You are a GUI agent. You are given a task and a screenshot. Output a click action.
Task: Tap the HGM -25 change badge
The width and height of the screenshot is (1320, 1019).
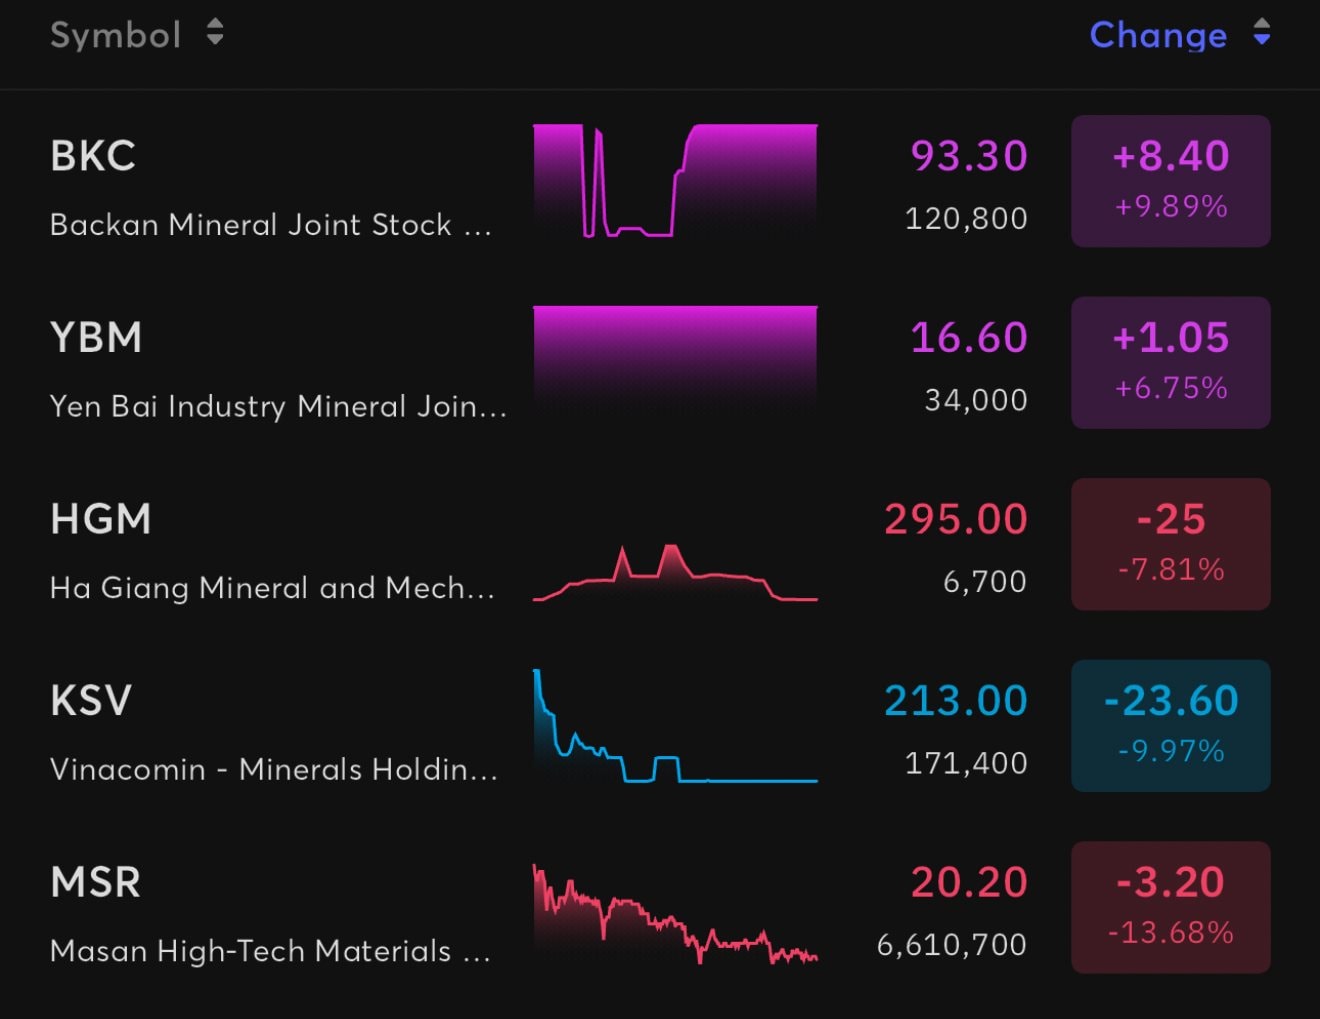pyautogui.click(x=1171, y=544)
